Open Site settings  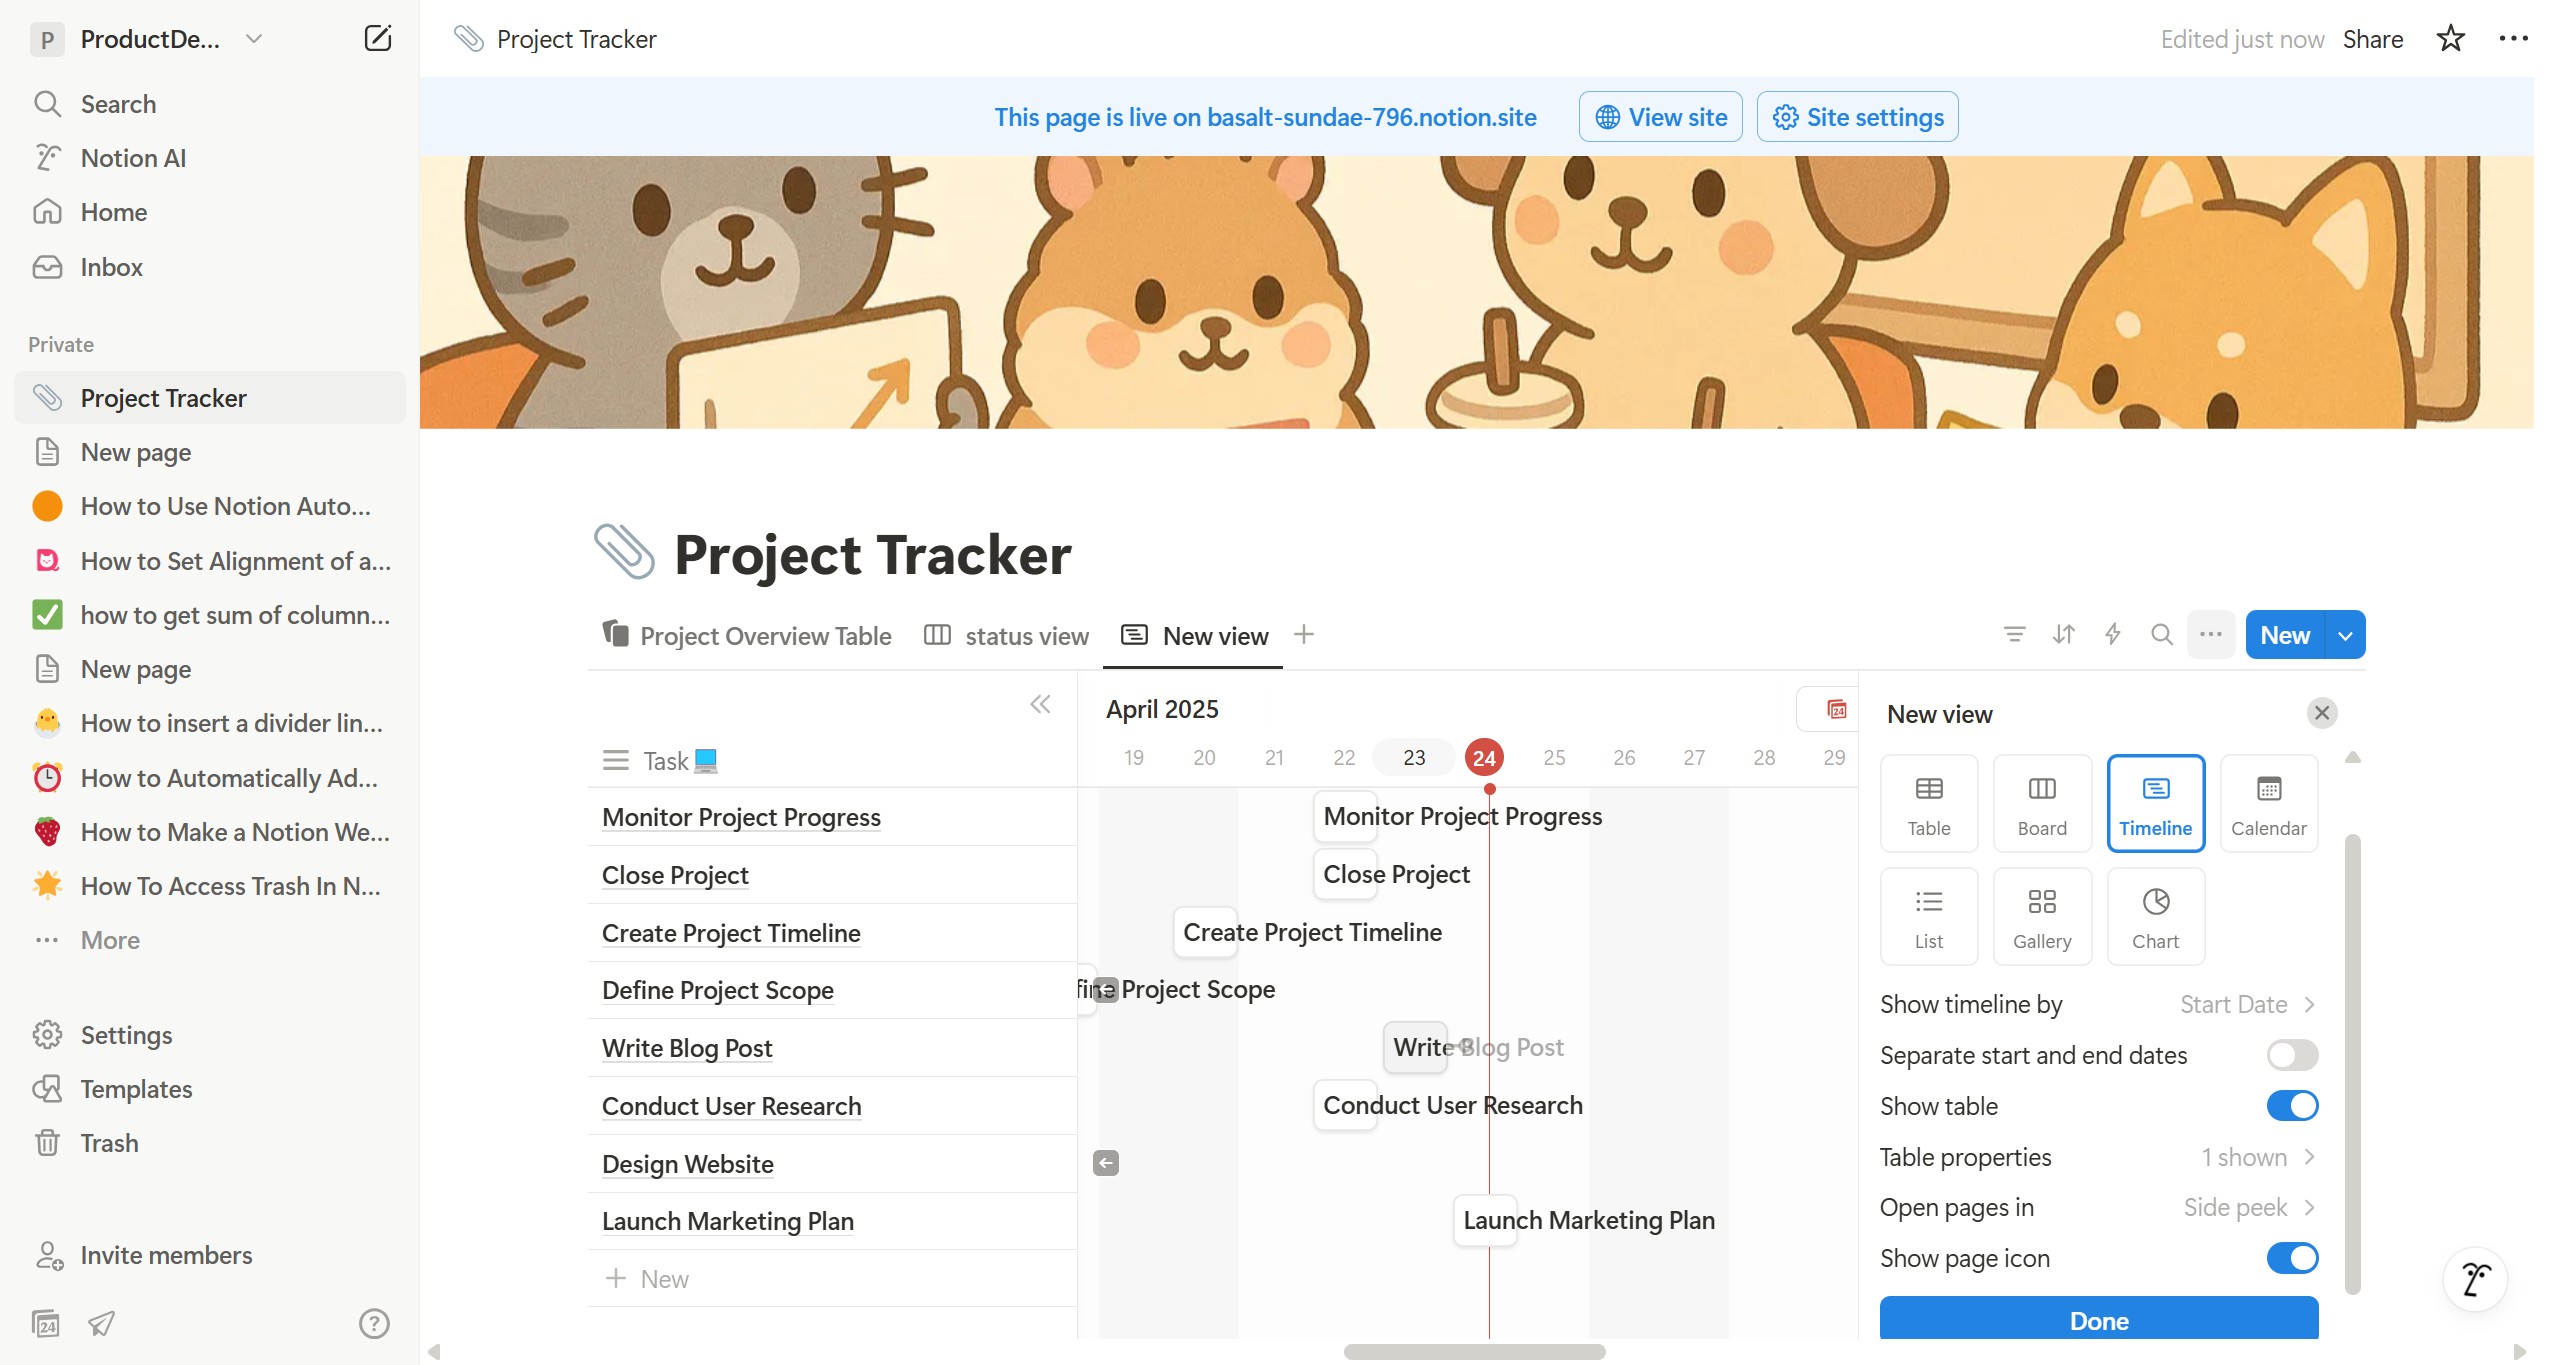tap(1857, 117)
